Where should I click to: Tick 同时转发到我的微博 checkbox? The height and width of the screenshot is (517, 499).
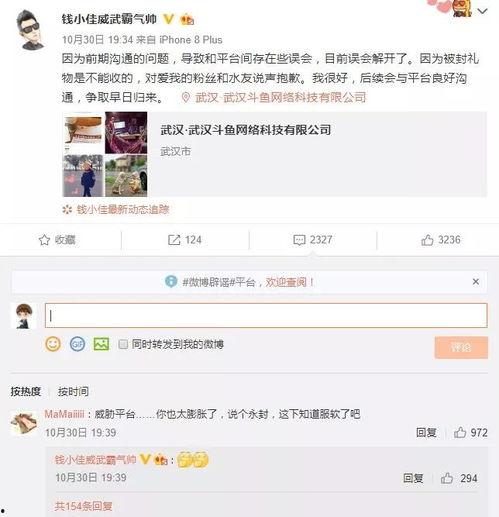[123, 344]
